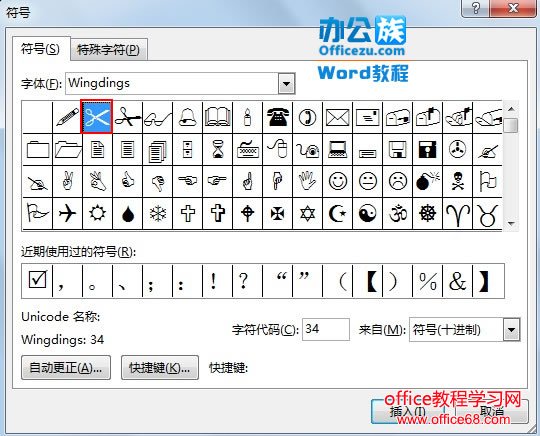540x436 pixels.
Task: Select the bomb symbol
Action: pyautogui.click(x=427, y=181)
